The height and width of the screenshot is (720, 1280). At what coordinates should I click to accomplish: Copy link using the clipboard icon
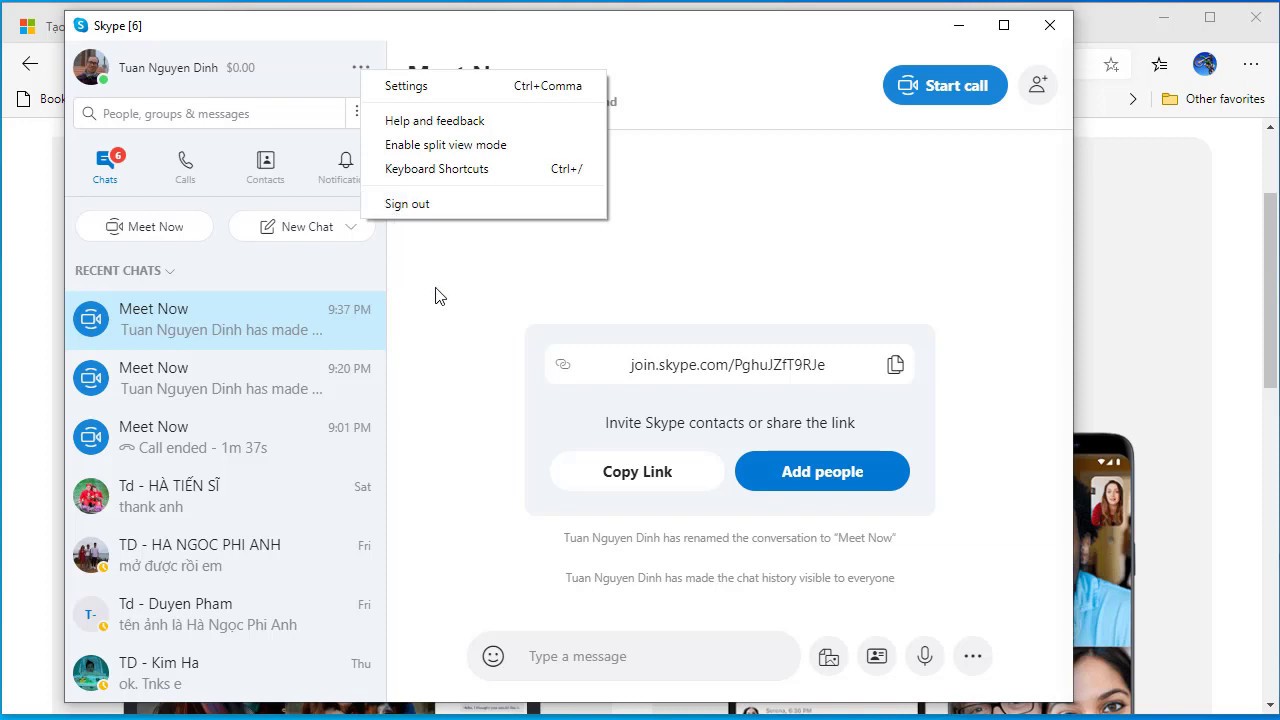pos(895,365)
